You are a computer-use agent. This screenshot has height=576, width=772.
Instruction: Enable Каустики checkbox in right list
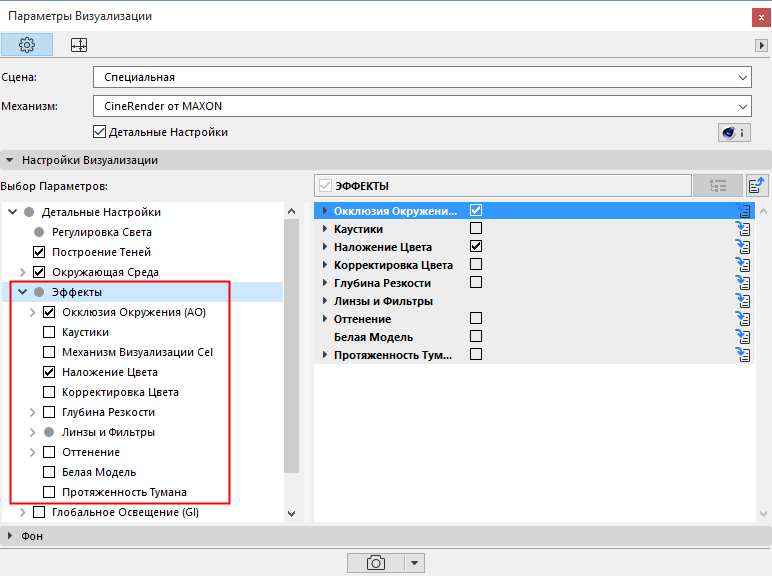click(476, 228)
